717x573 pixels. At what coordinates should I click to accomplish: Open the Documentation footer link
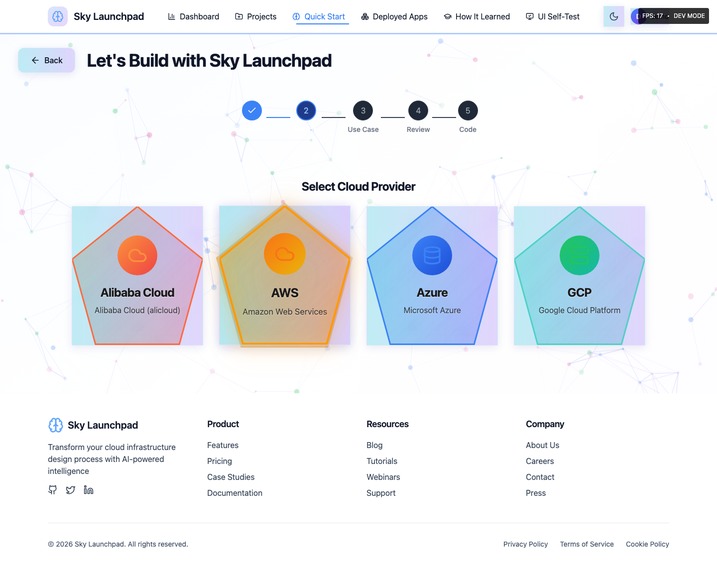(x=235, y=493)
